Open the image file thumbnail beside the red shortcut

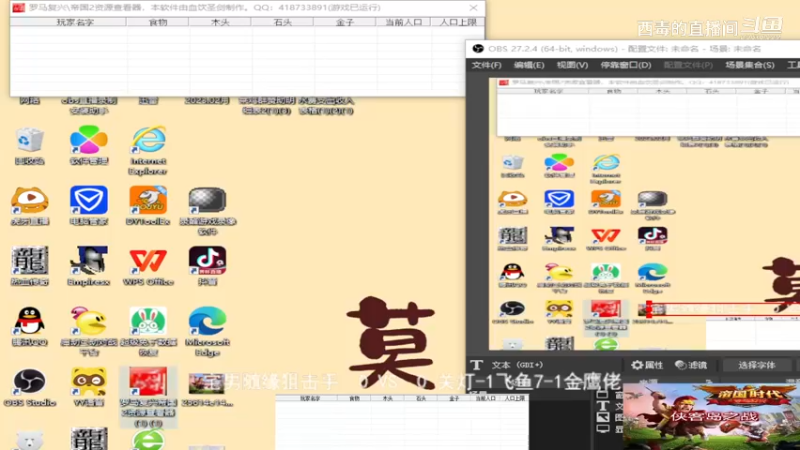point(206,384)
